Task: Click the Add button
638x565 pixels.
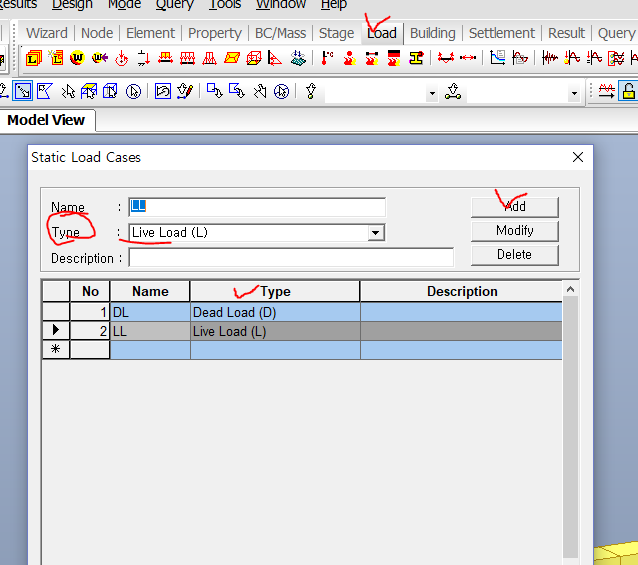Action: point(515,207)
